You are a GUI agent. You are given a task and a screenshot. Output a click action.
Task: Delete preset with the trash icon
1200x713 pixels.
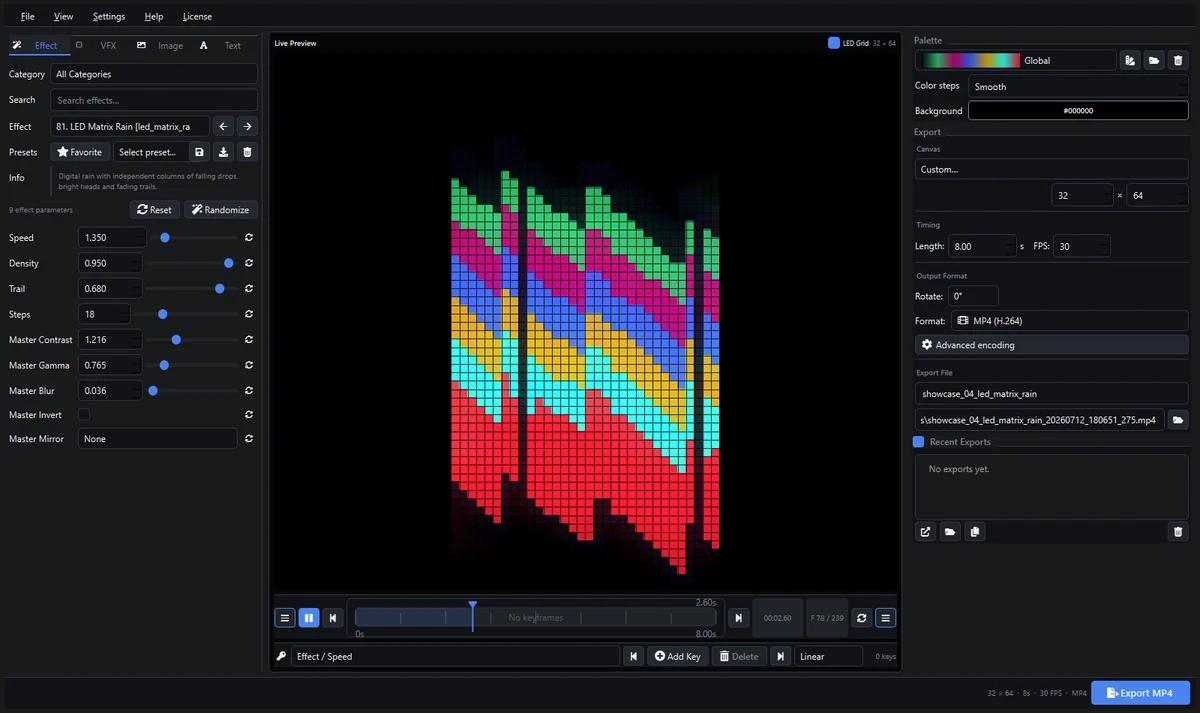(248, 152)
